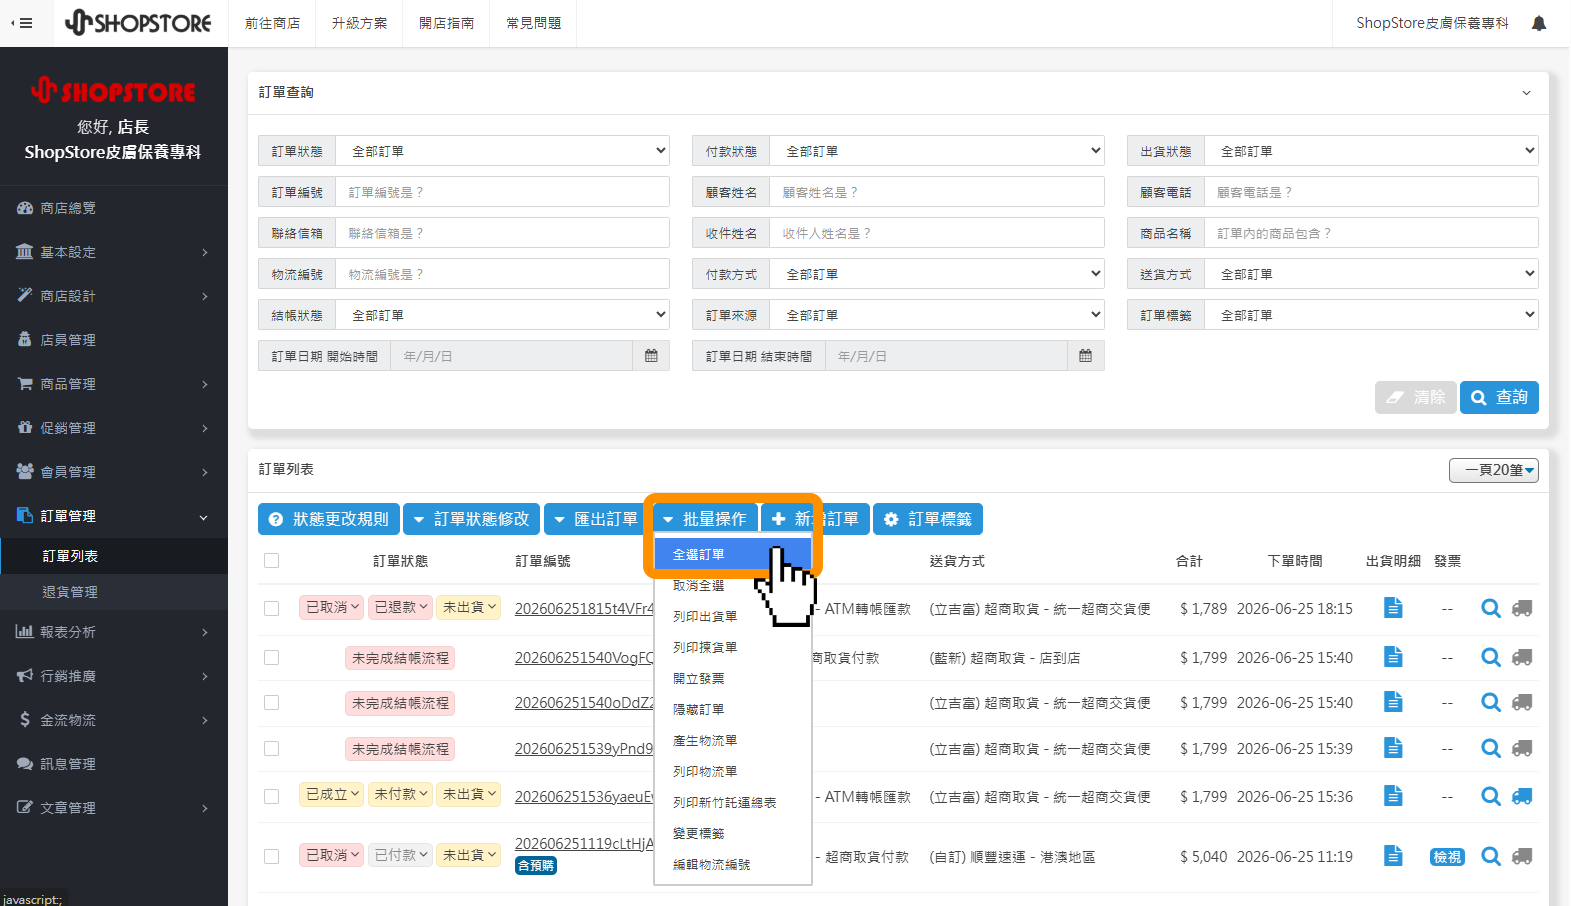Open magnifier for 202606251540oDdZ2 order
This screenshot has width=1571, height=906.
point(1491,702)
